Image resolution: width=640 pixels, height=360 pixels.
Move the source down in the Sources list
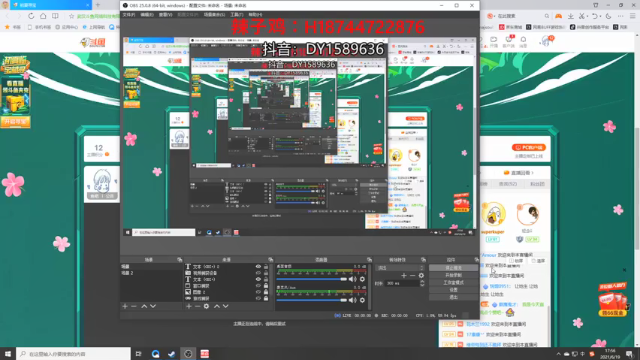(225, 306)
